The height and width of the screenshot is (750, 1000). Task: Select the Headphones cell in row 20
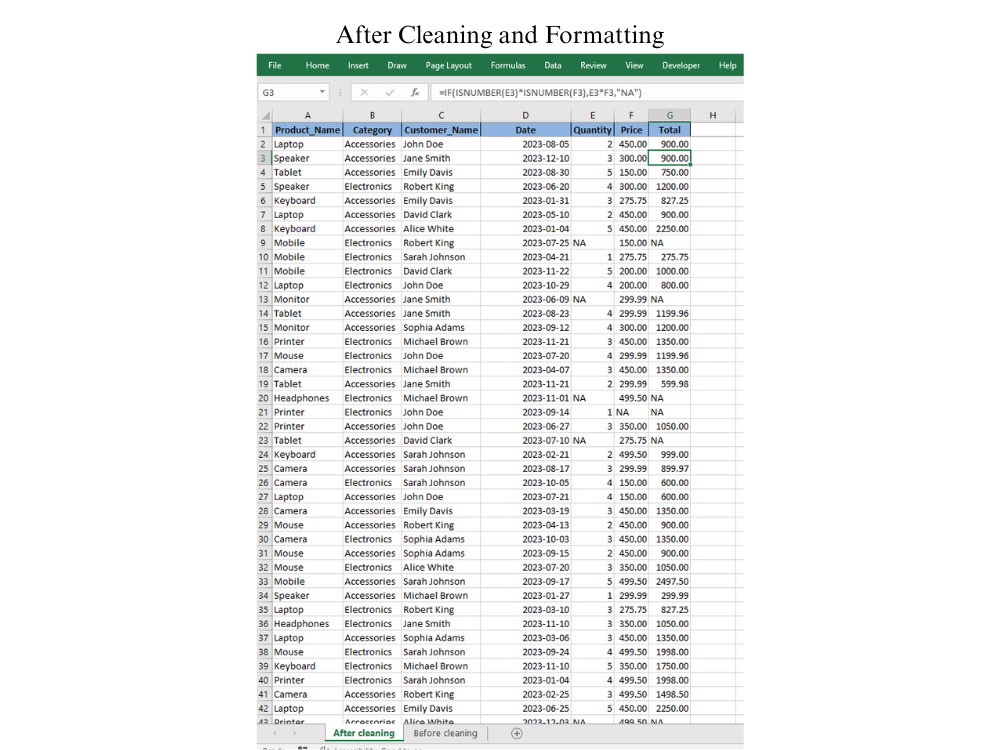307,398
